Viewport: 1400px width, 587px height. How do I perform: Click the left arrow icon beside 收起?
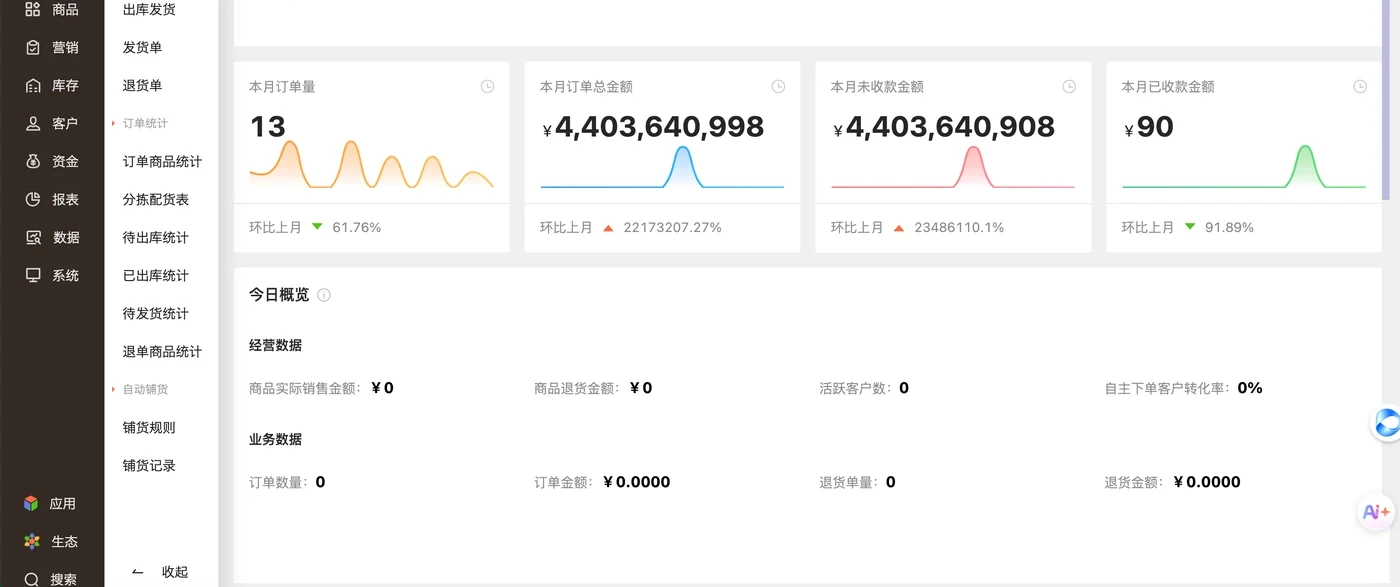pos(138,572)
